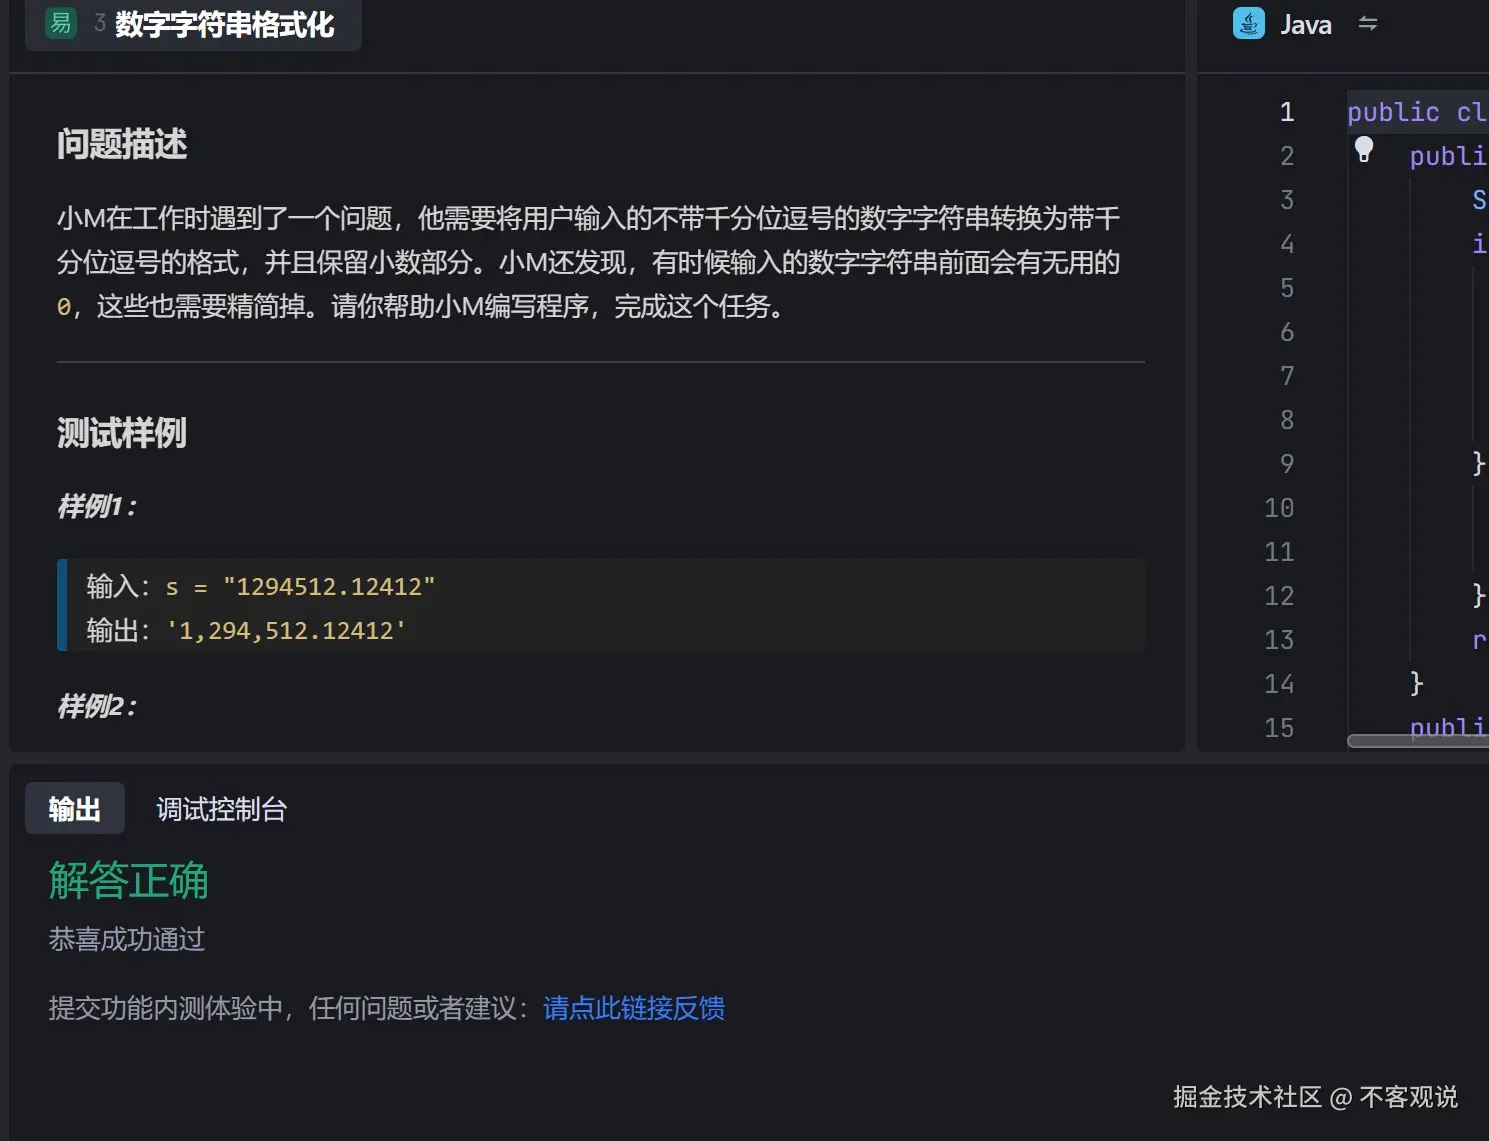This screenshot has width=1489, height=1141.
Task: Click the 样例2 section label
Action: [96, 707]
